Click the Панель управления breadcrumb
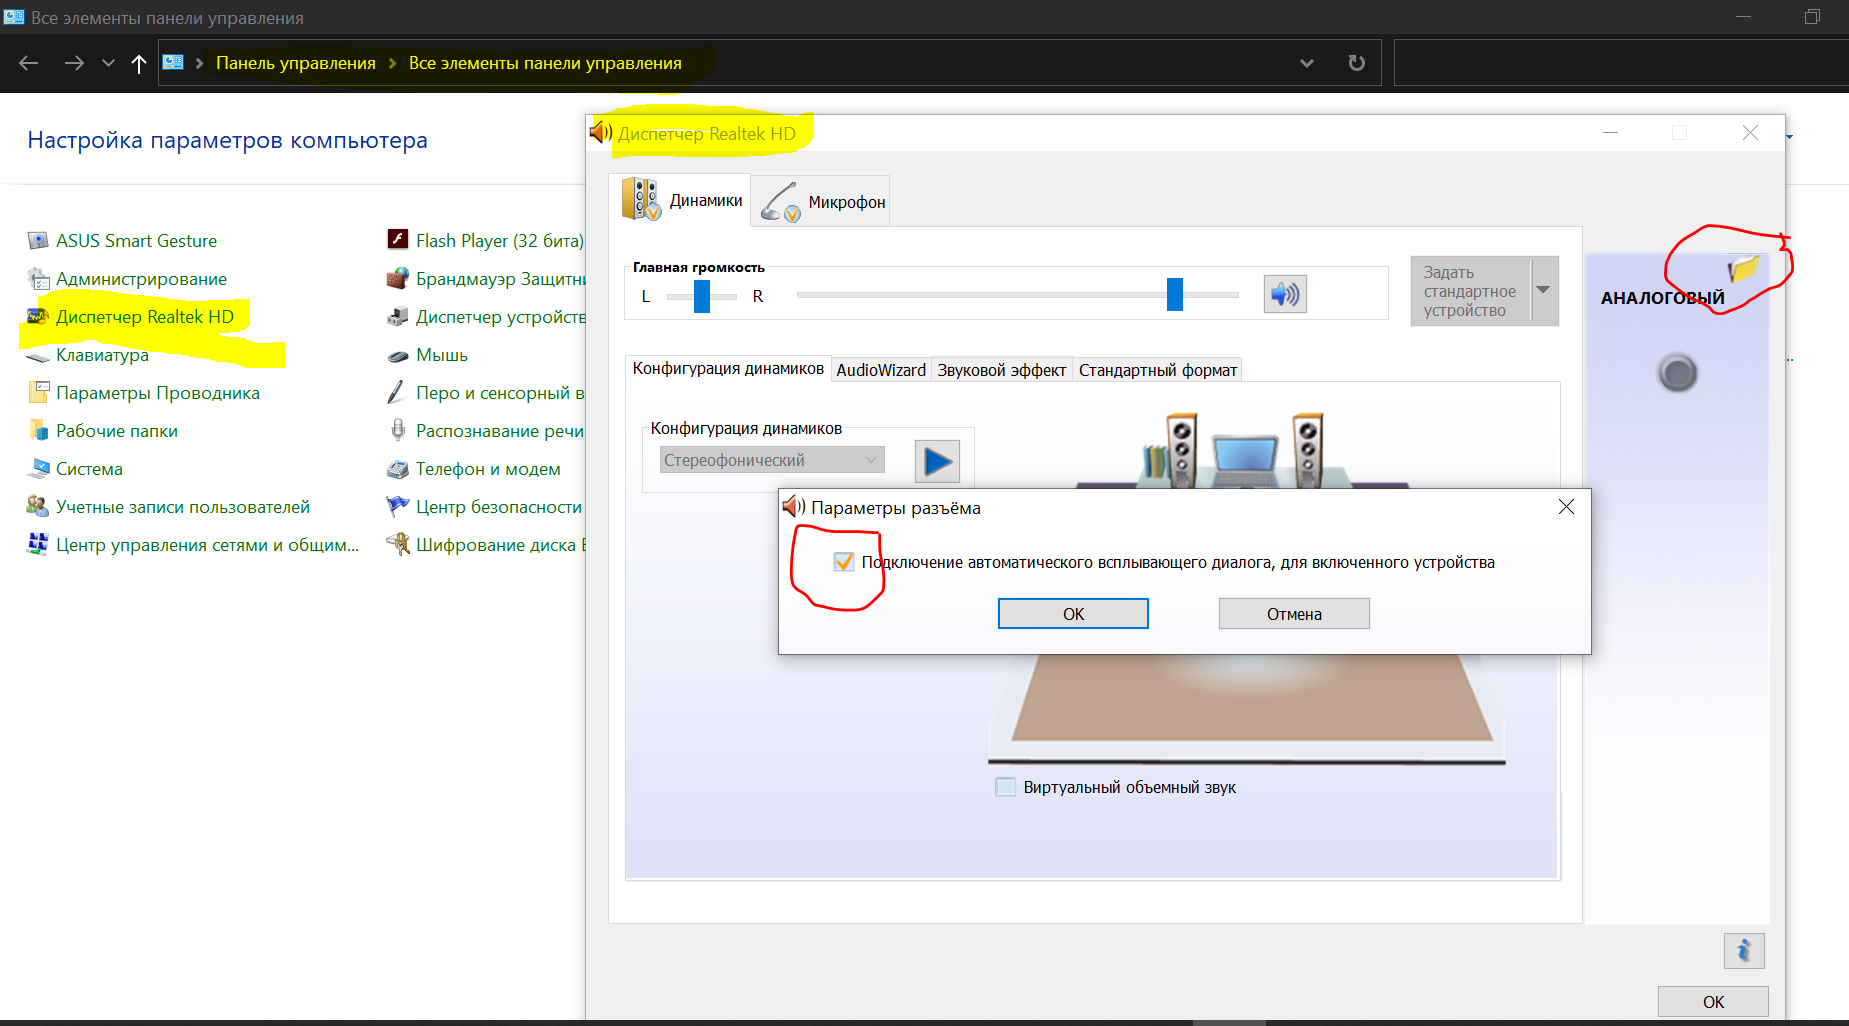This screenshot has height=1026, width=1849. [296, 63]
